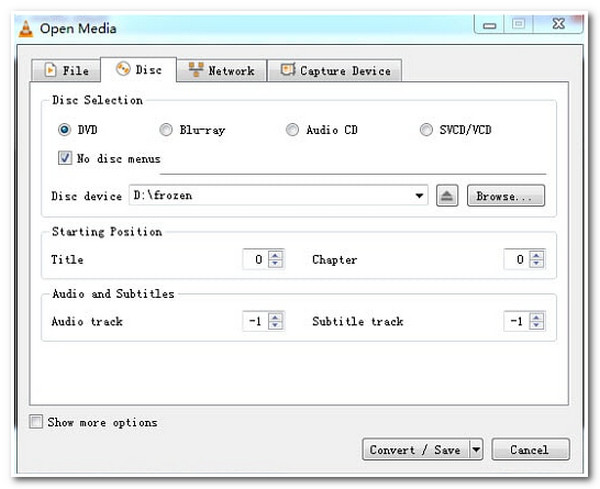The height and width of the screenshot is (489, 600).
Task: Select the Disc tab
Action: click(139, 70)
